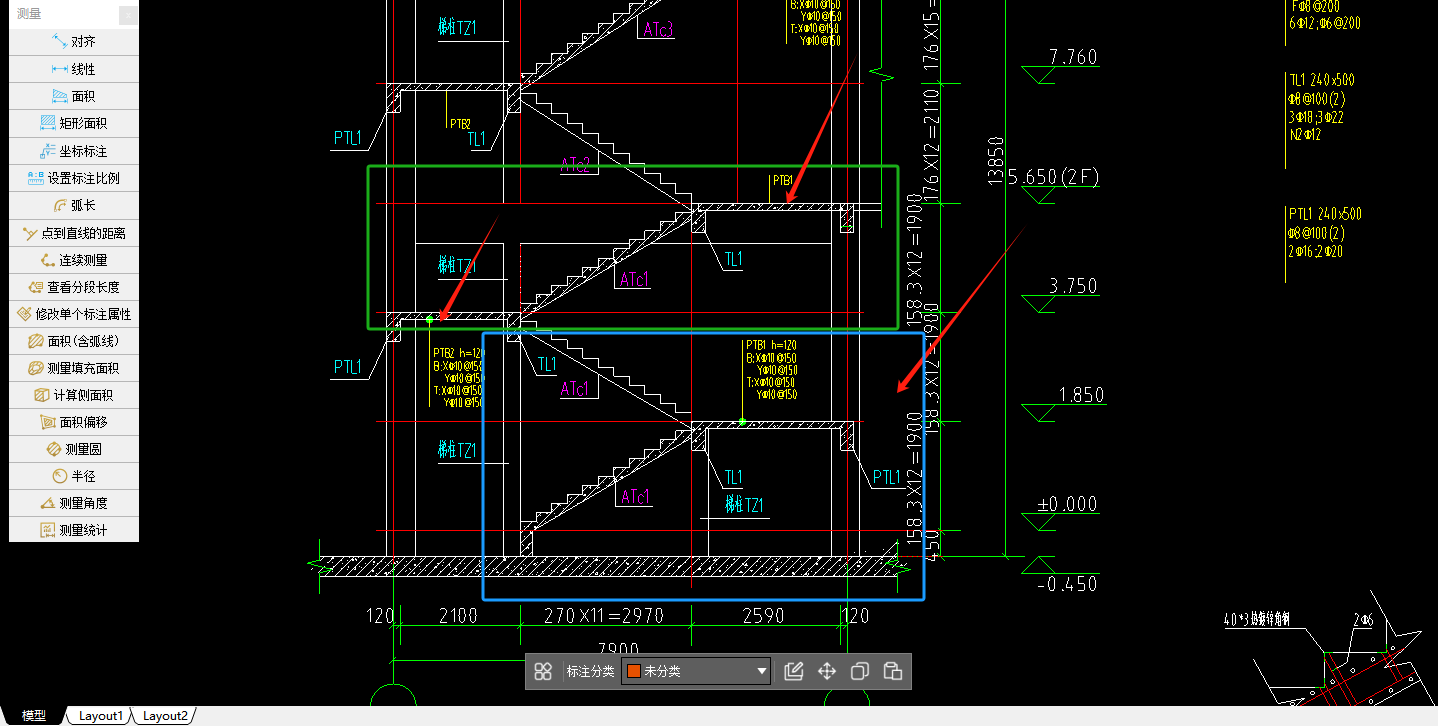
Task: Click the 2590 horizontal dimension text
Action: (x=762, y=616)
